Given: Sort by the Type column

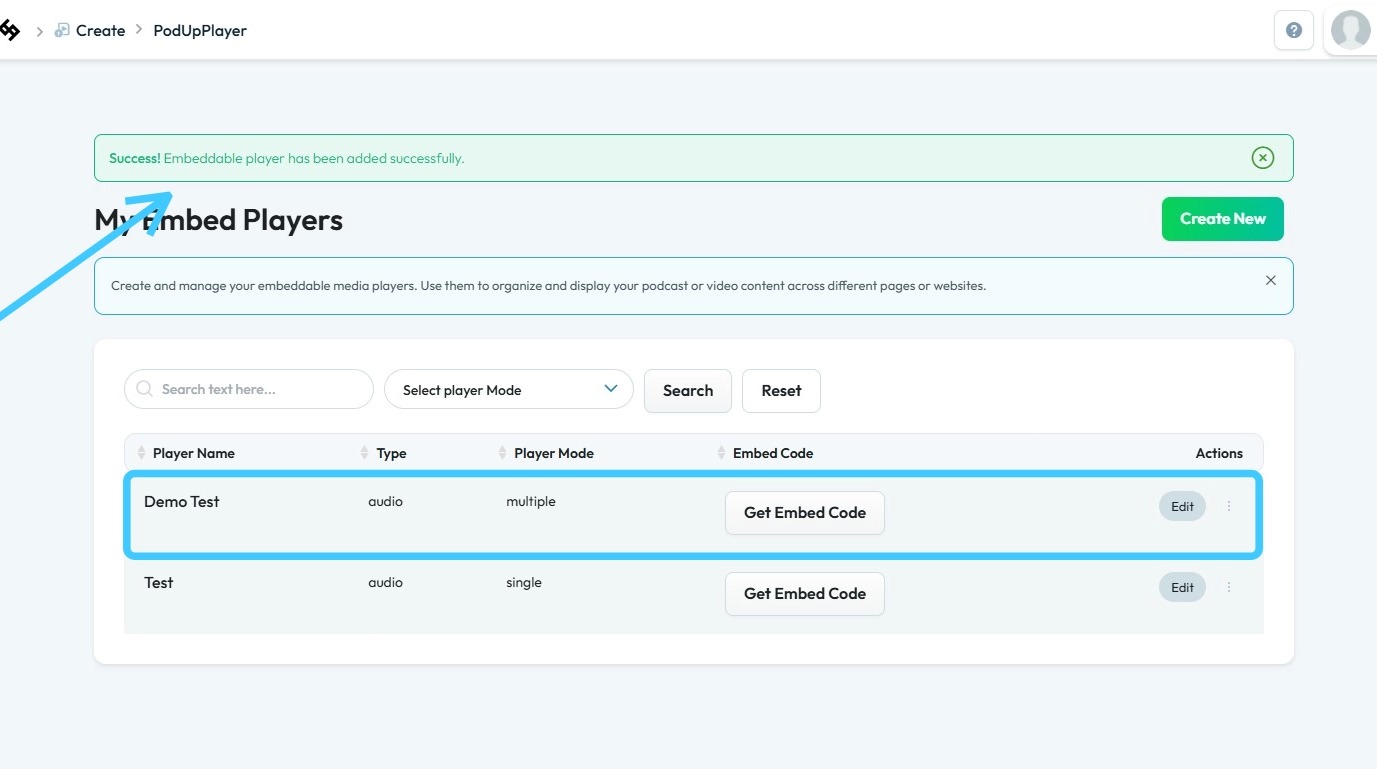Looking at the screenshot, I should 391,453.
